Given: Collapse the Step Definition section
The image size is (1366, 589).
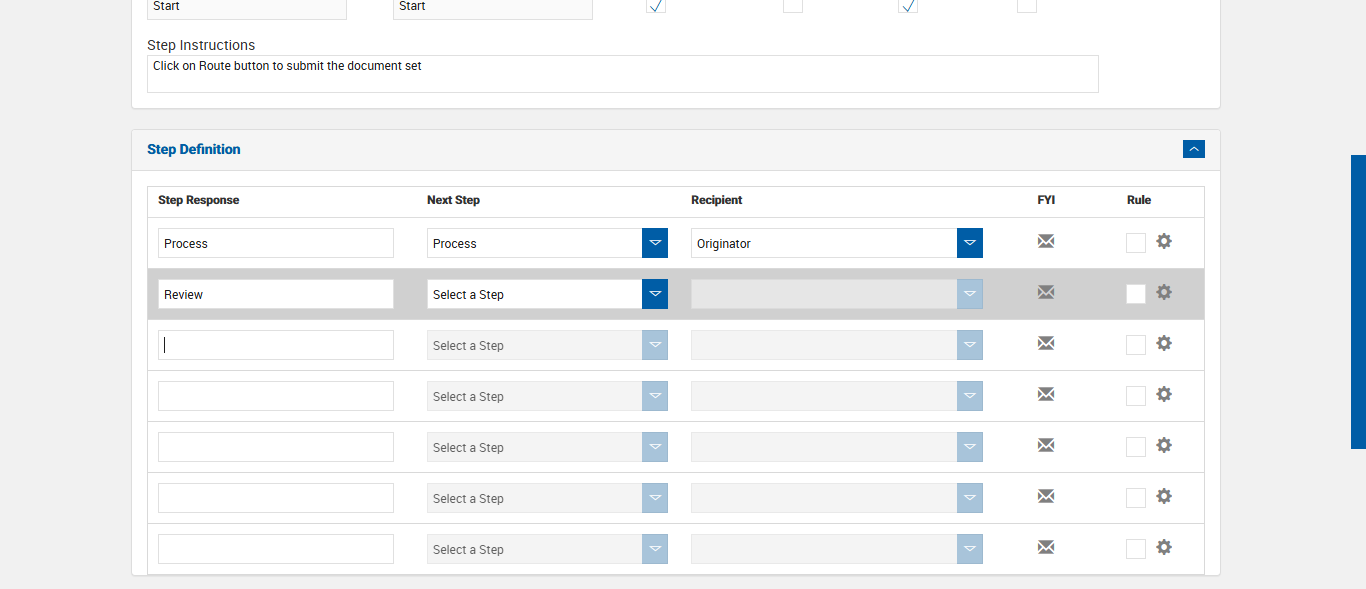Looking at the screenshot, I should point(1194,149).
